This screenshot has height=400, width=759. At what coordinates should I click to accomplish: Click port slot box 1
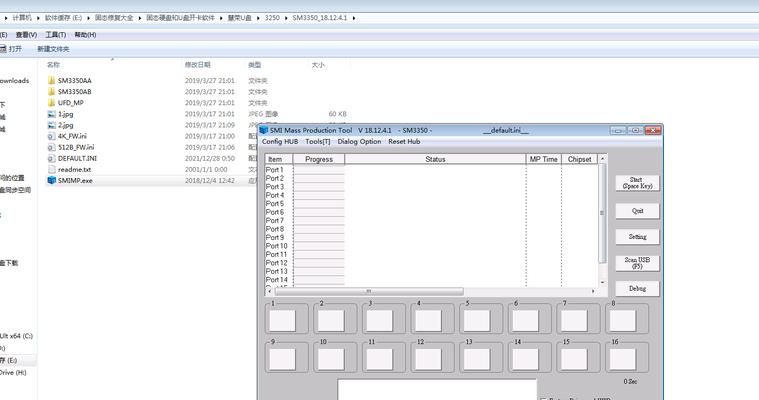283,321
